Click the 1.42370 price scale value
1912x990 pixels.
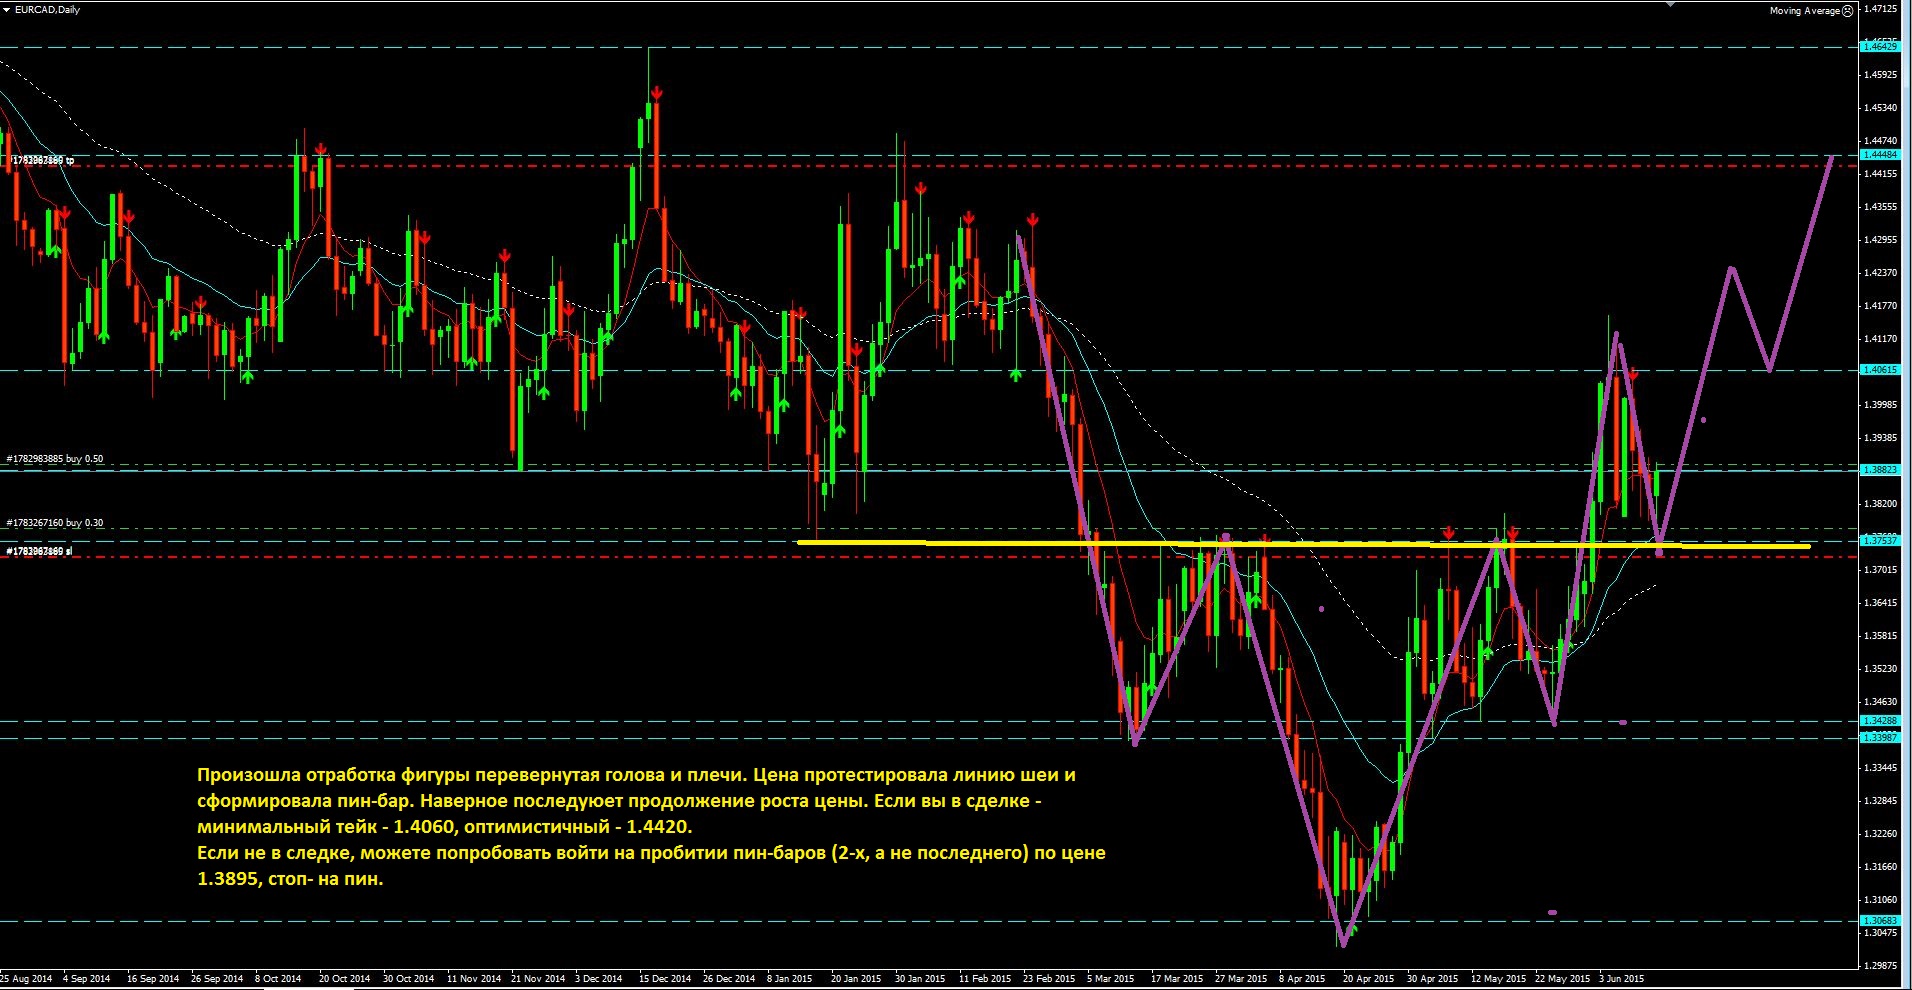pos(1881,273)
